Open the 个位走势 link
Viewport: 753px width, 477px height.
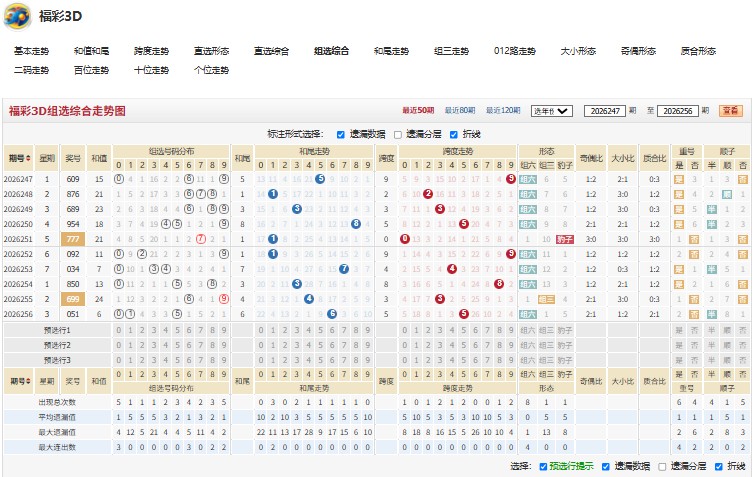tap(211, 70)
